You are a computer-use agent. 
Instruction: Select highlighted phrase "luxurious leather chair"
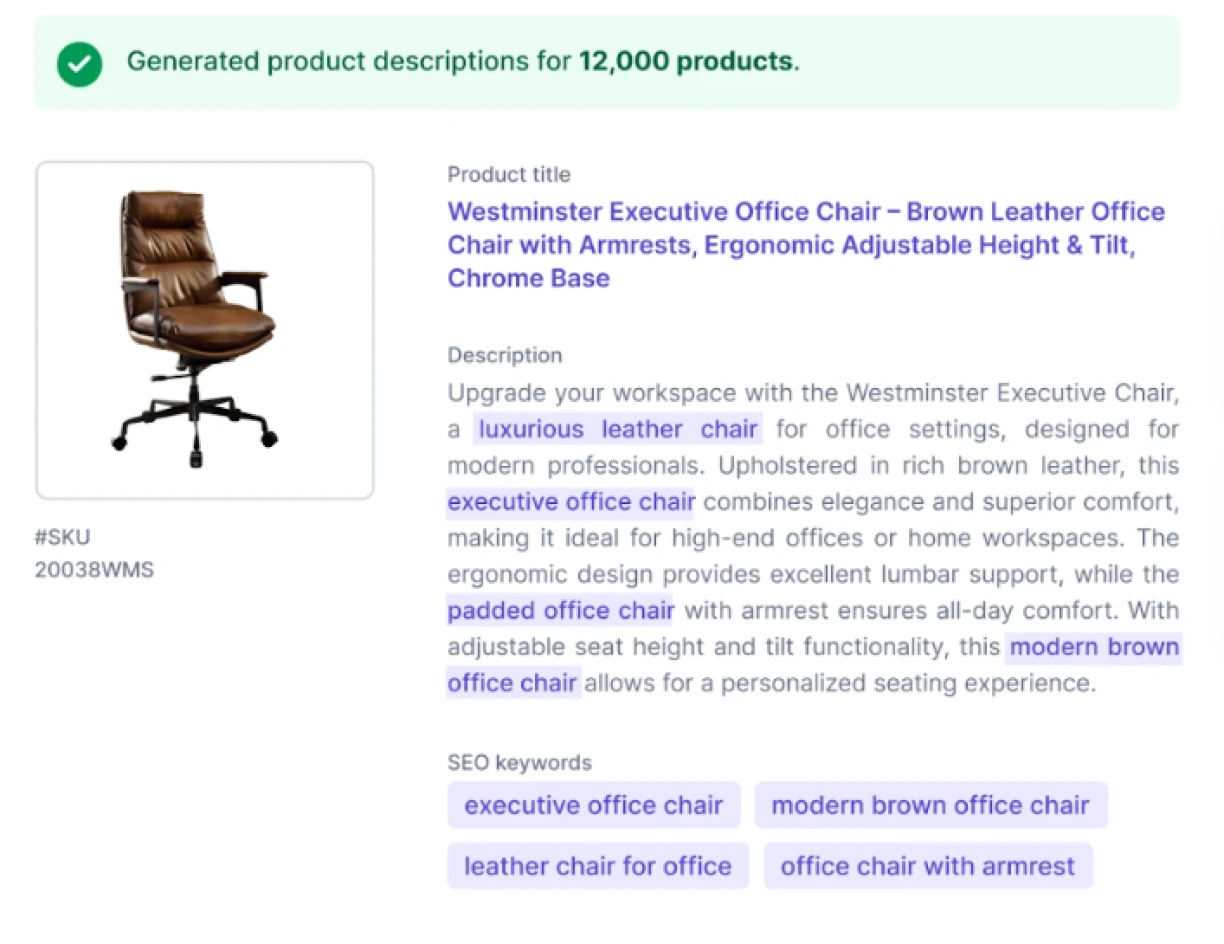tap(617, 430)
